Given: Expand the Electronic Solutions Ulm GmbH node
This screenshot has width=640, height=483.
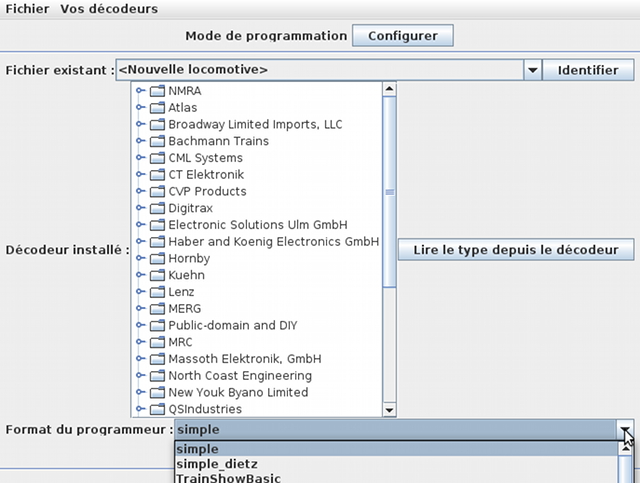Looking at the screenshot, I should tap(140, 225).
